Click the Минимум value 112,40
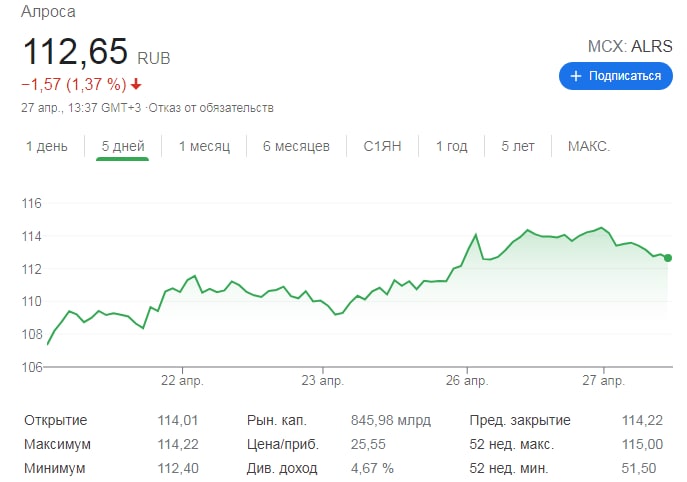Image resolution: width=687 pixels, height=482 pixels. pos(178,468)
